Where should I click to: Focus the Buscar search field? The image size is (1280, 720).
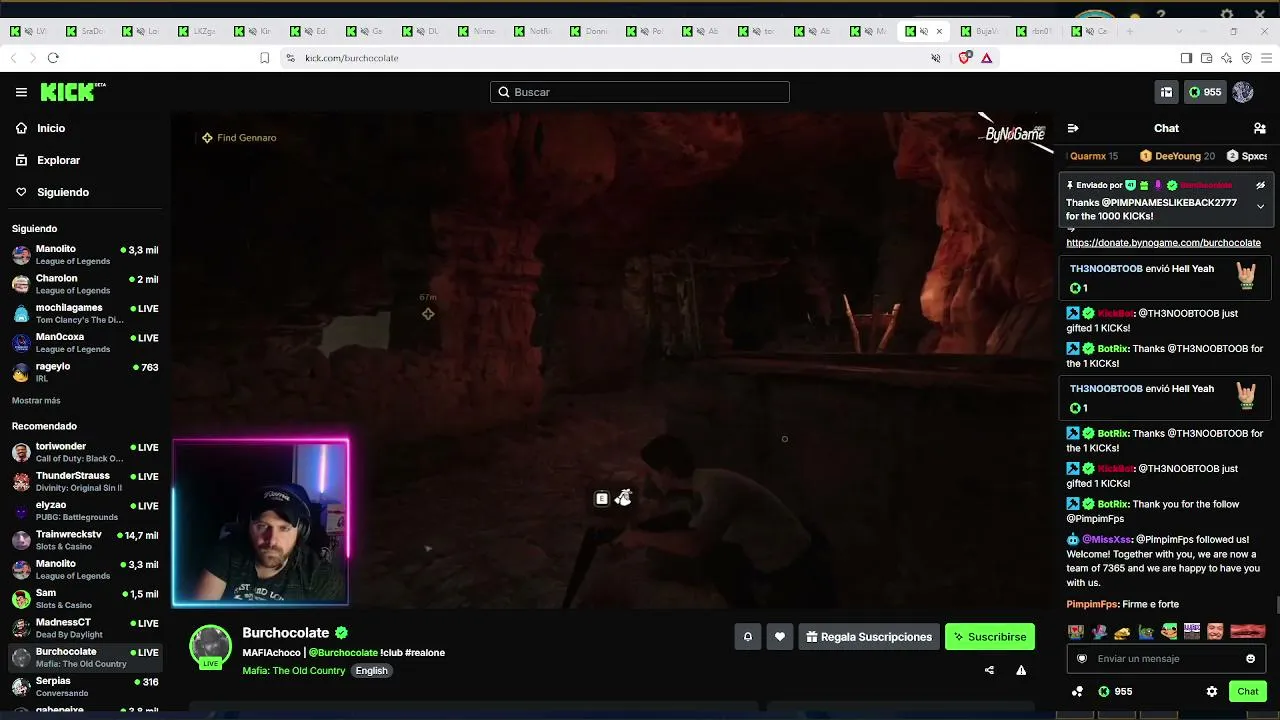(640, 92)
